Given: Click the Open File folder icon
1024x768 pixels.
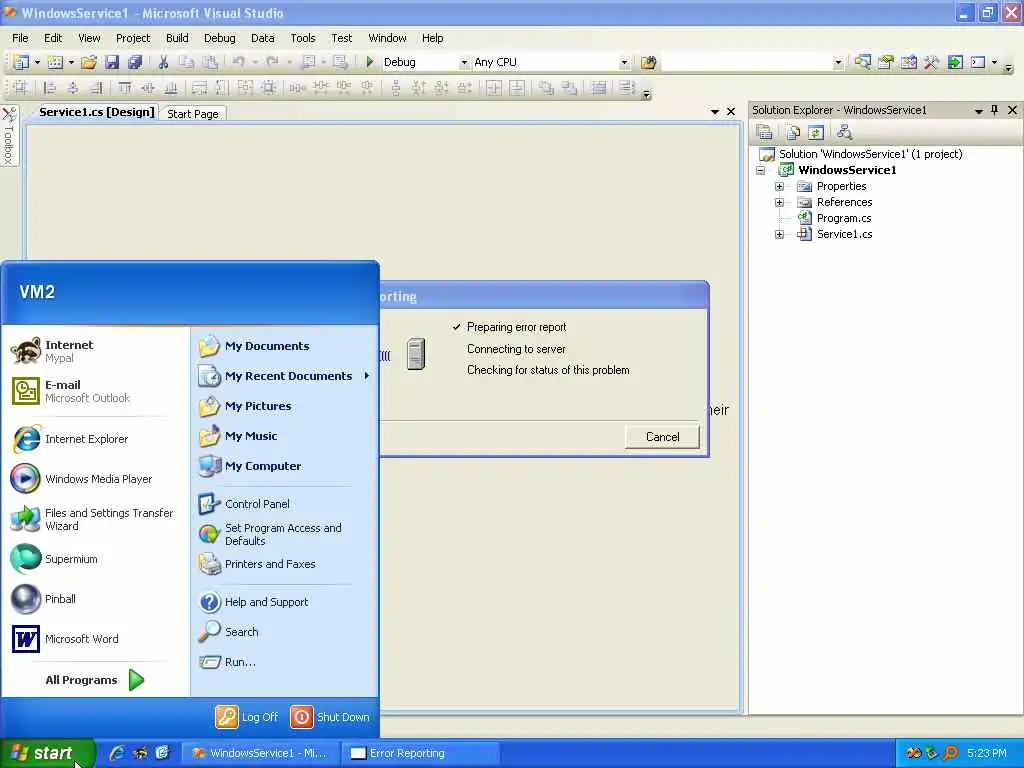Looking at the screenshot, I should point(89,62).
